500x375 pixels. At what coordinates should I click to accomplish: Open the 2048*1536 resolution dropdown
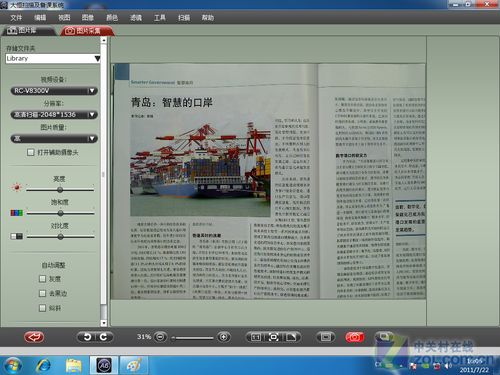pyautogui.click(x=54, y=115)
